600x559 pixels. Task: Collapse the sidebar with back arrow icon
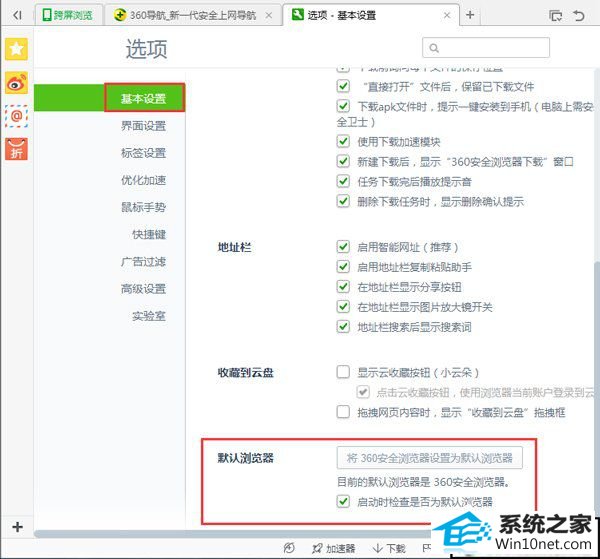(x=17, y=15)
